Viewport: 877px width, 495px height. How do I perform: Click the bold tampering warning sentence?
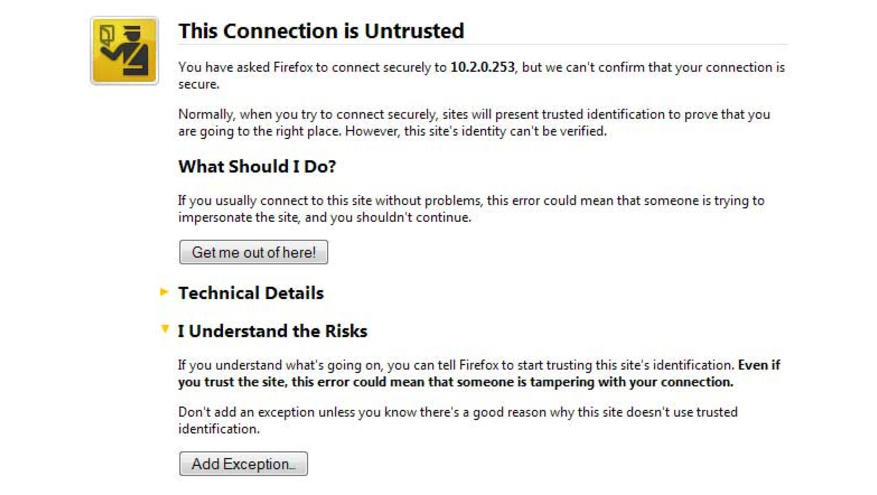479,374
